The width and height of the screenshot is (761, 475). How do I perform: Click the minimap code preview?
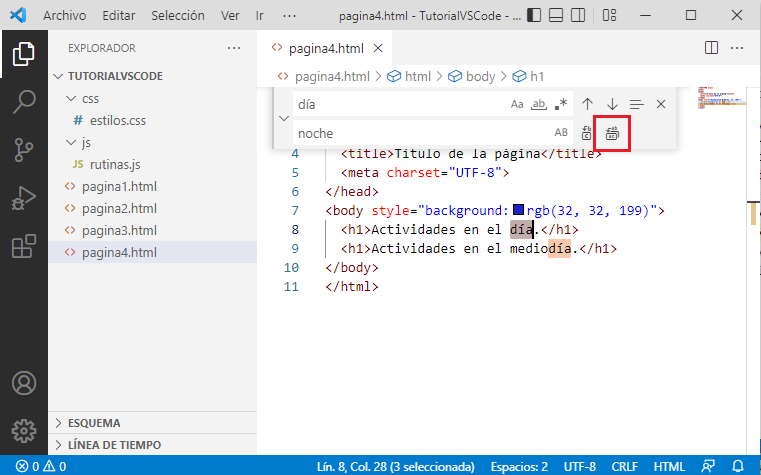point(722,98)
